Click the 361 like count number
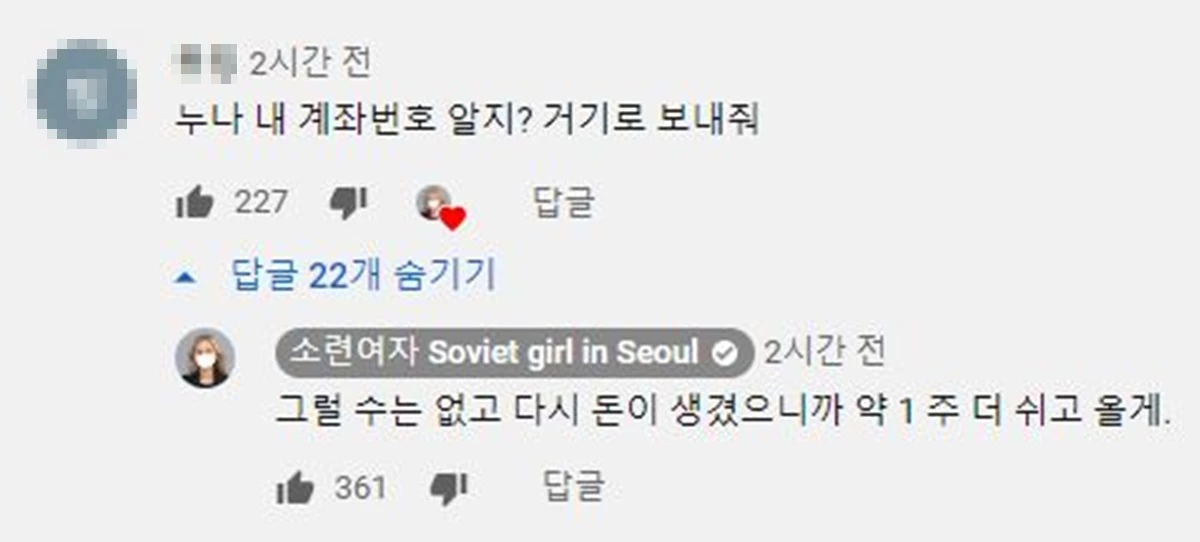Screen dimensions: 1200x542 click(x=360, y=488)
